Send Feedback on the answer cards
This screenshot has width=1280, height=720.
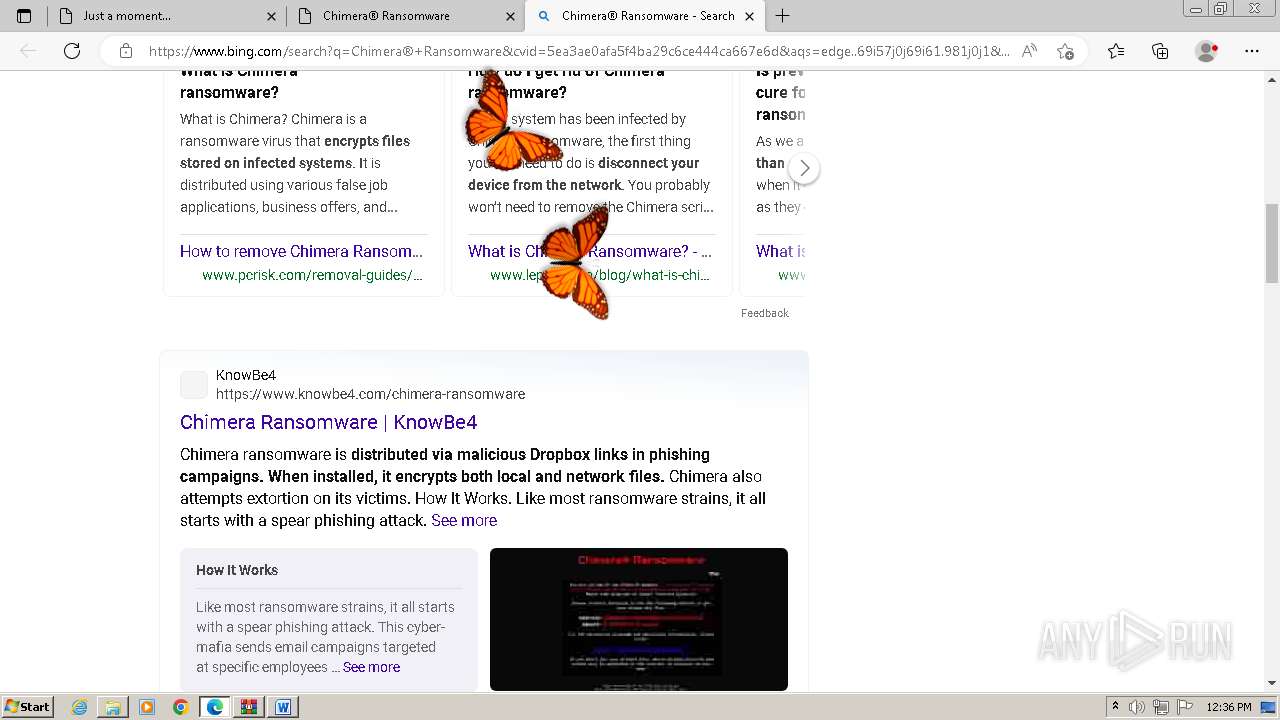765,313
